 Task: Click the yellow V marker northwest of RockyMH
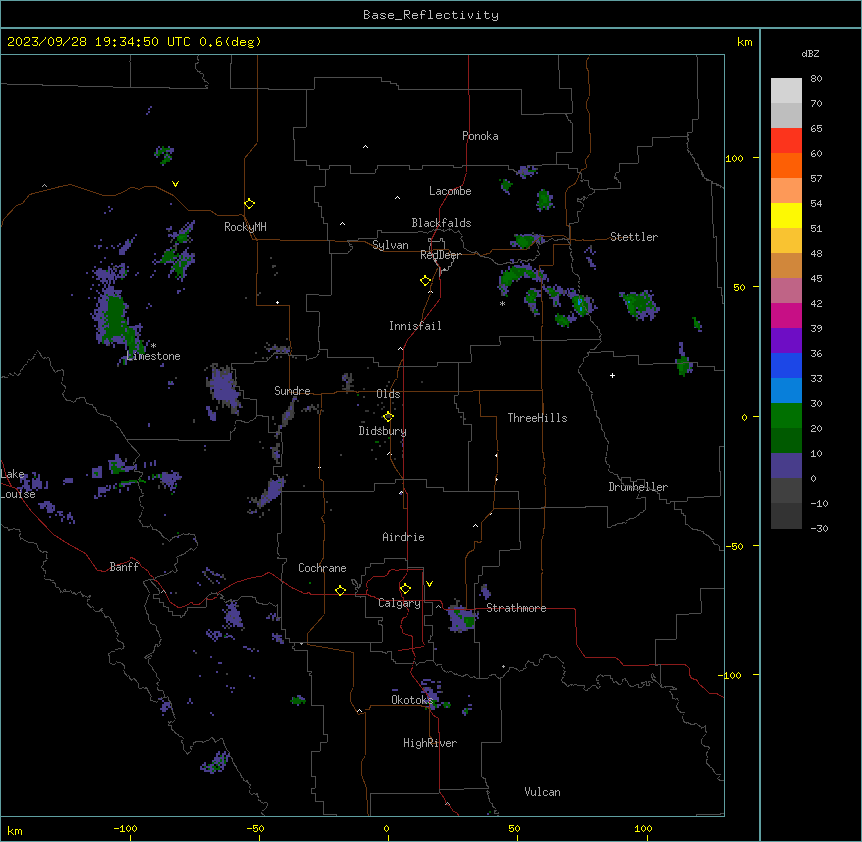pos(175,184)
